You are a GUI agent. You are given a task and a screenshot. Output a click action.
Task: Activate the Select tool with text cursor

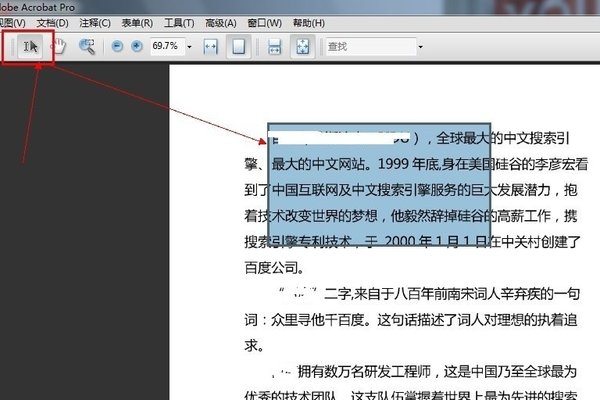[30, 46]
